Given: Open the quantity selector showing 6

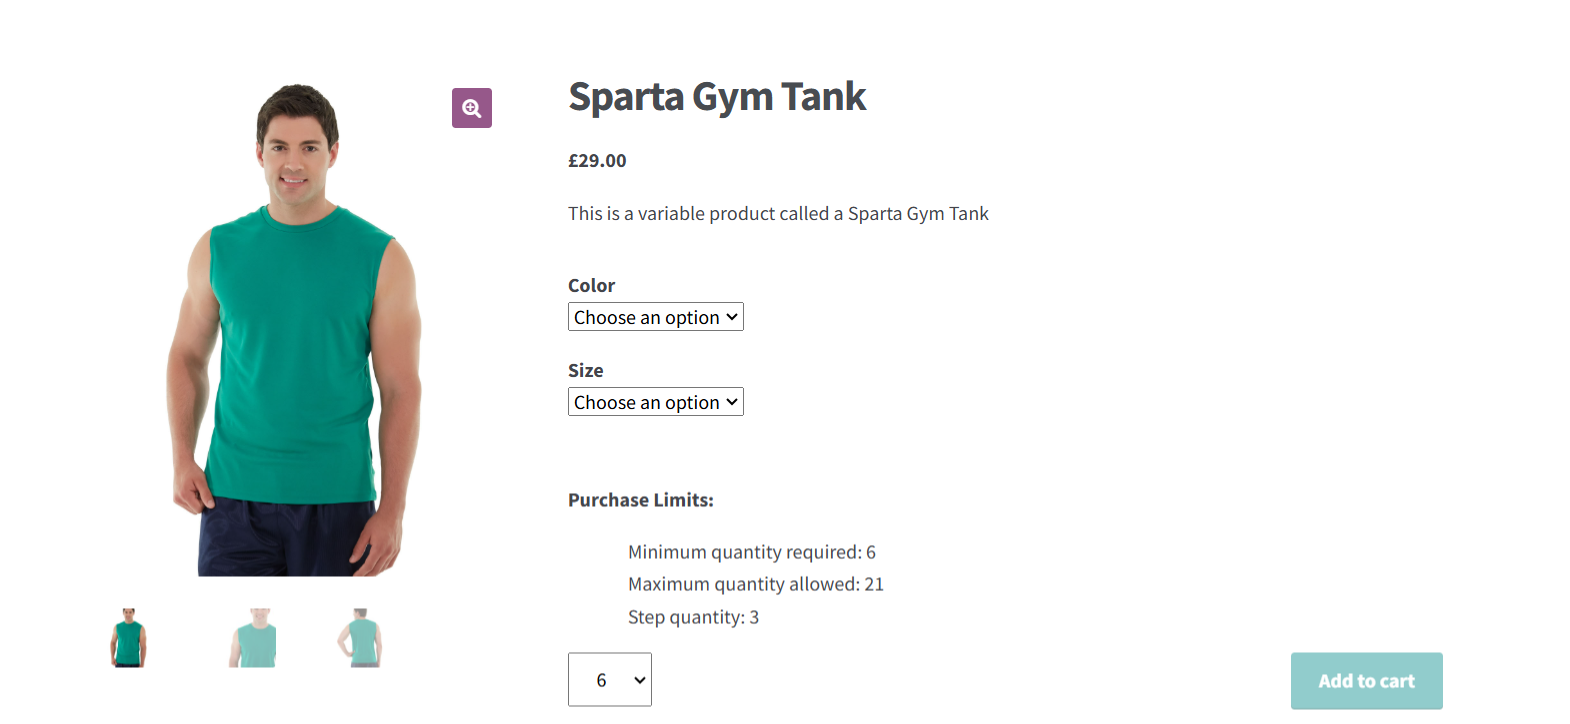Looking at the screenshot, I should 609,679.
